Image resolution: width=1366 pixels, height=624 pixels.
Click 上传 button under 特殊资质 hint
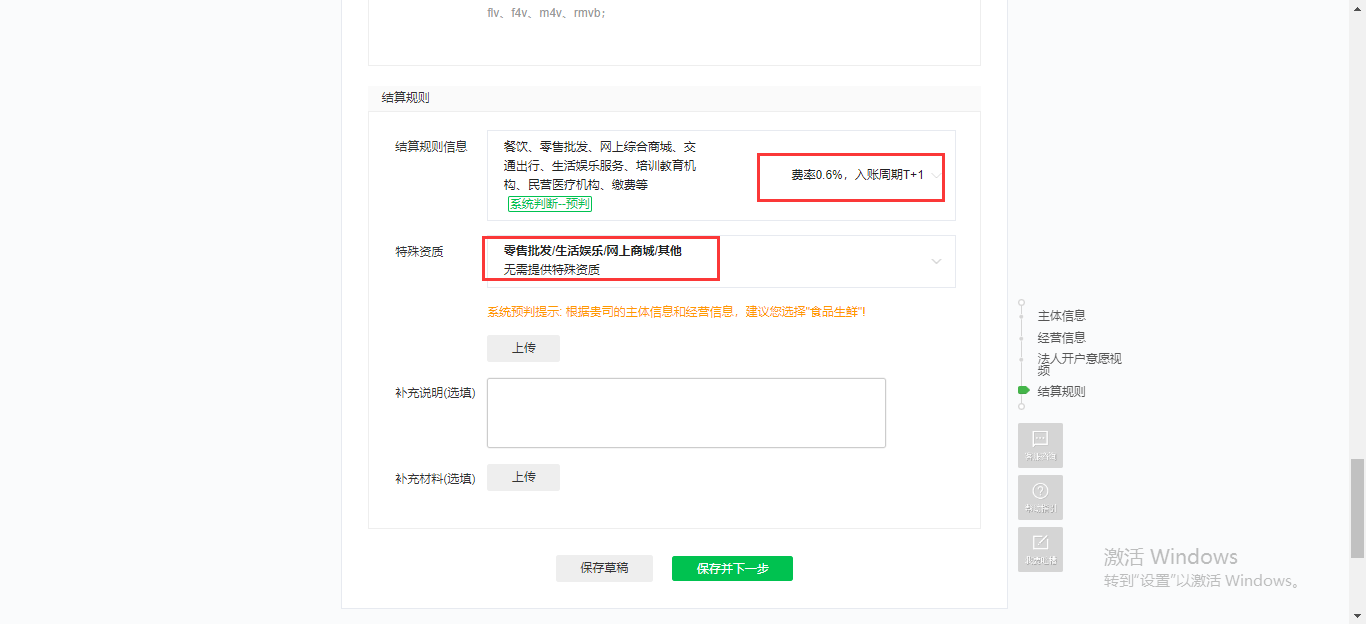point(523,348)
